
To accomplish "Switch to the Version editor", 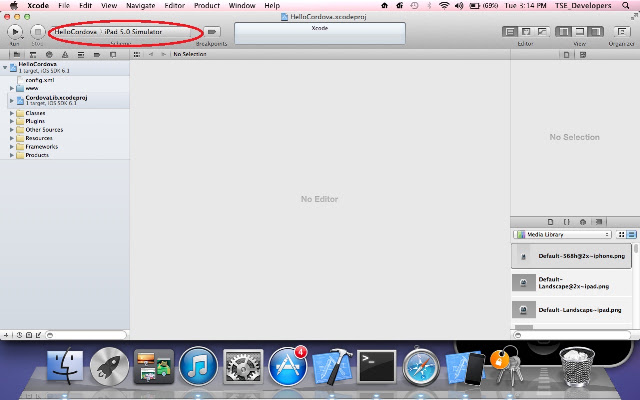I will pos(542,31).
